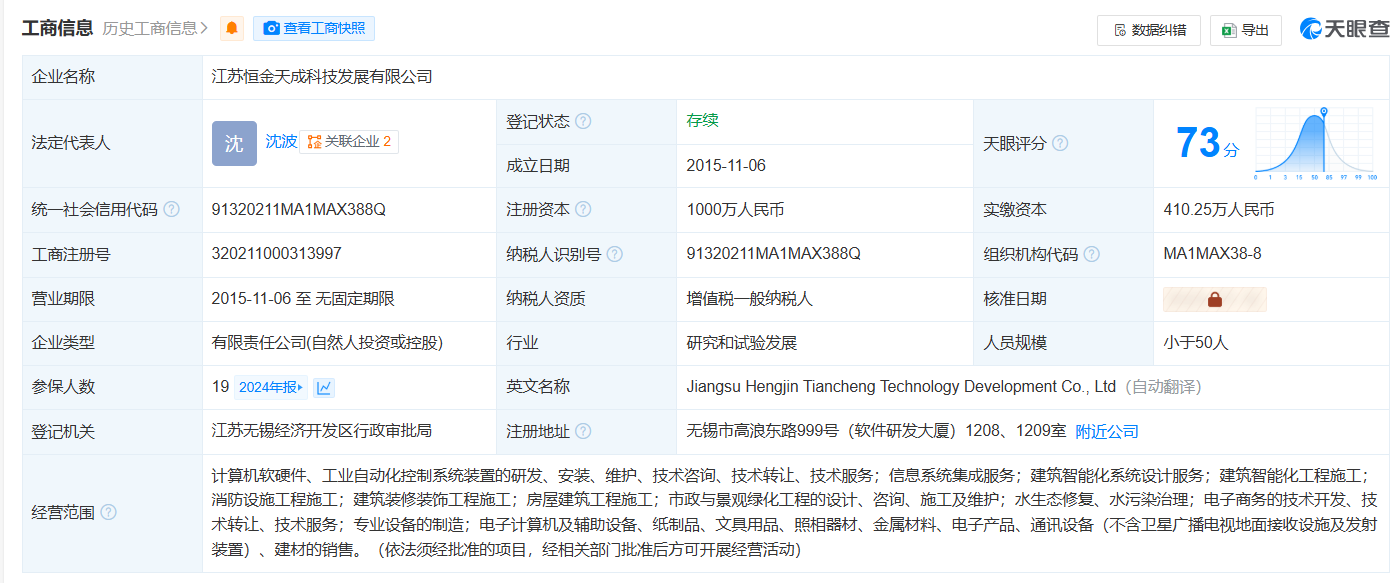Click the 存续 registration status
The height and width of the screenshot is (583, 1391).
coord(703,121)
